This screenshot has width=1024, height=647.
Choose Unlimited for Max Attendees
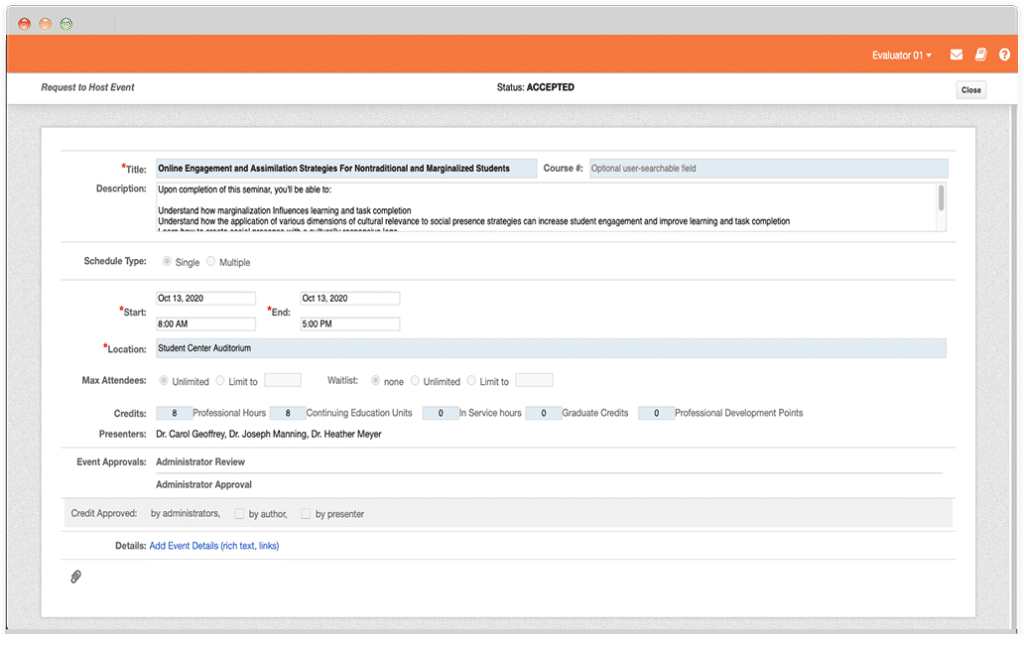(x=163, y=381)
